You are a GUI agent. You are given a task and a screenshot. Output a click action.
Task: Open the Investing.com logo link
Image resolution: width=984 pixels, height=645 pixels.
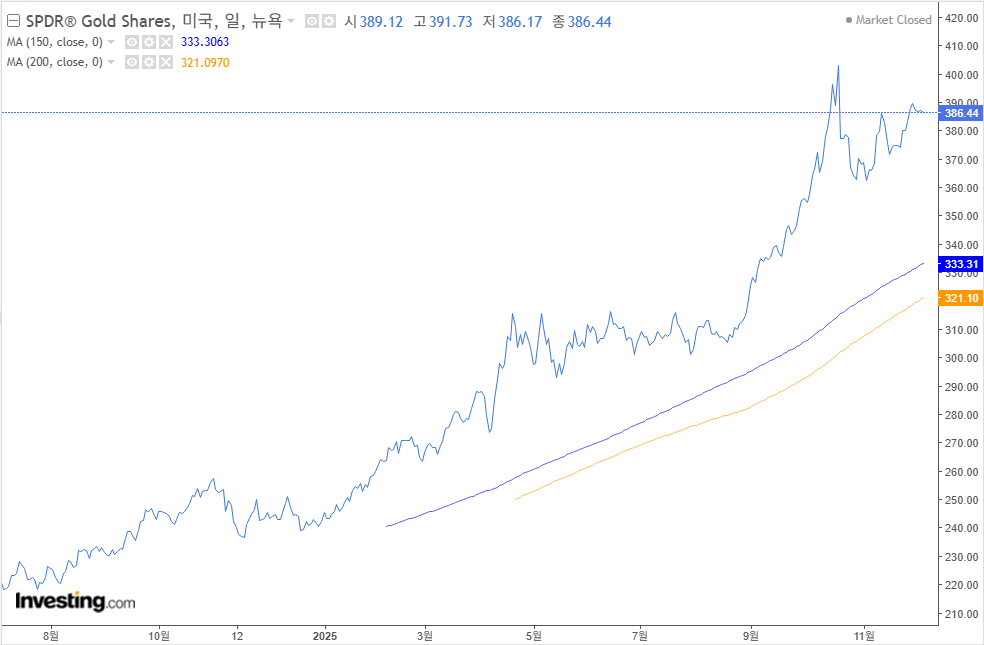[x=75, y=601]
